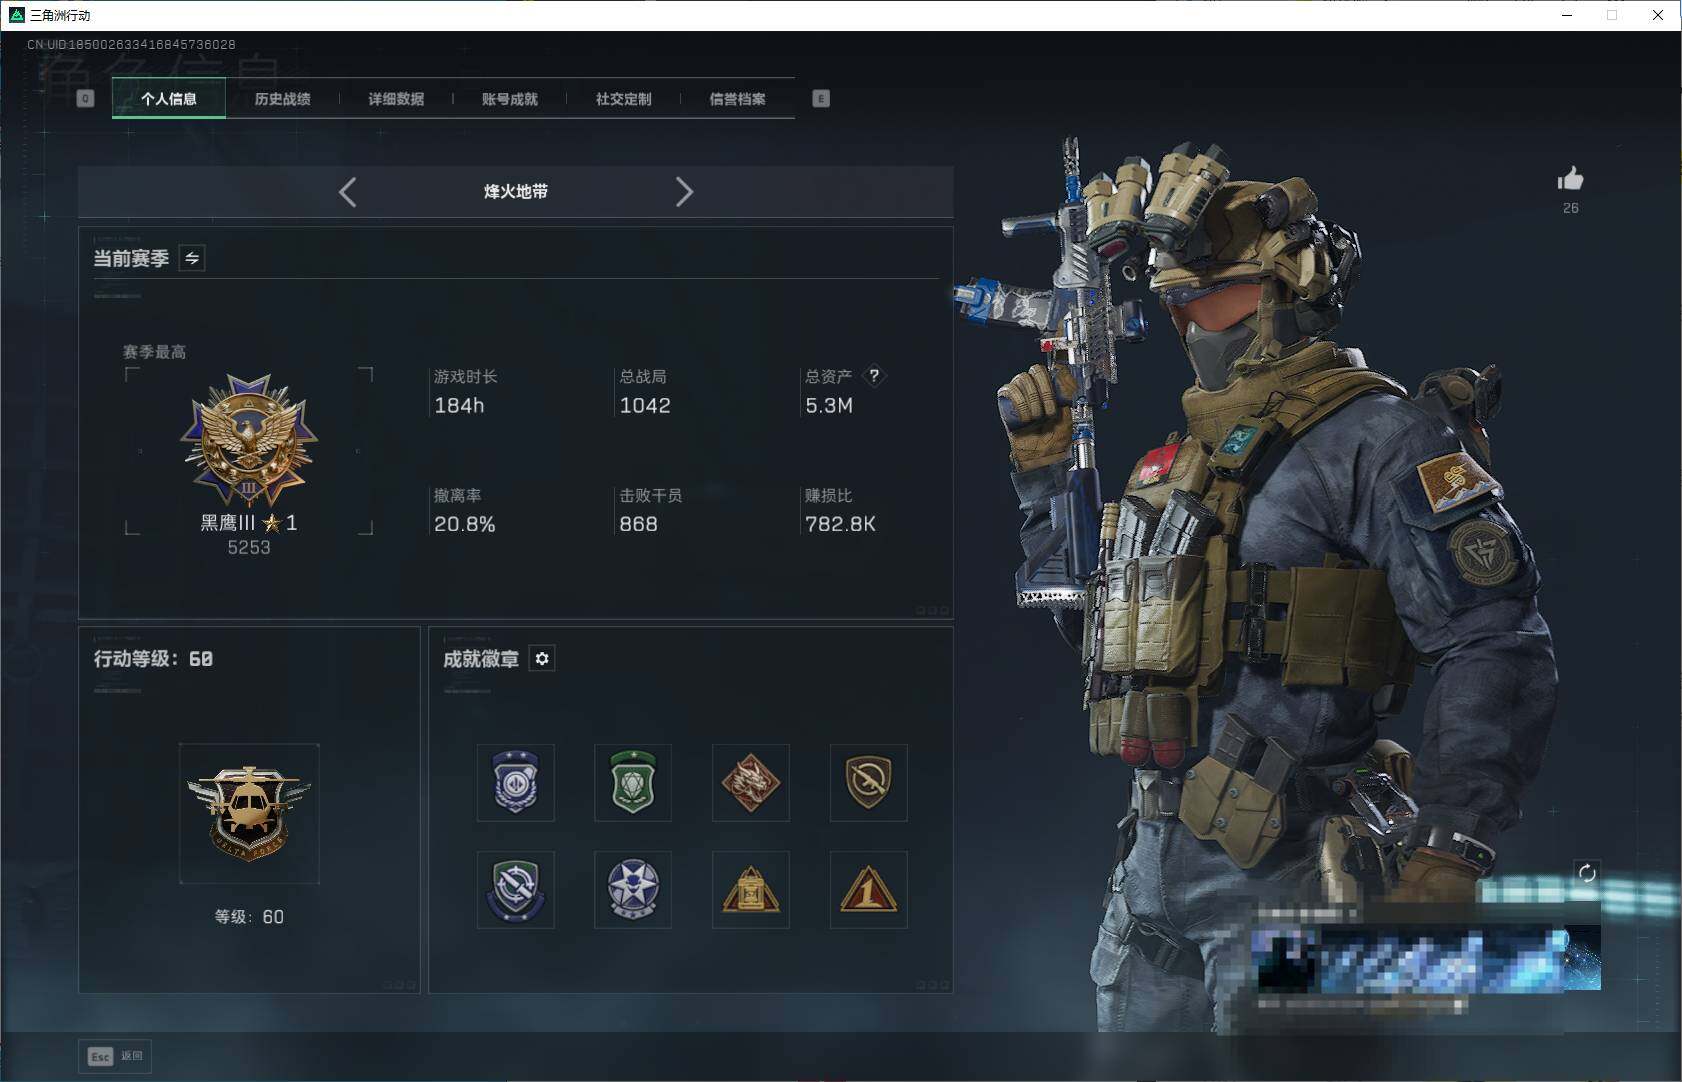Close the 三角洲行动 window

pos(1658,15)
